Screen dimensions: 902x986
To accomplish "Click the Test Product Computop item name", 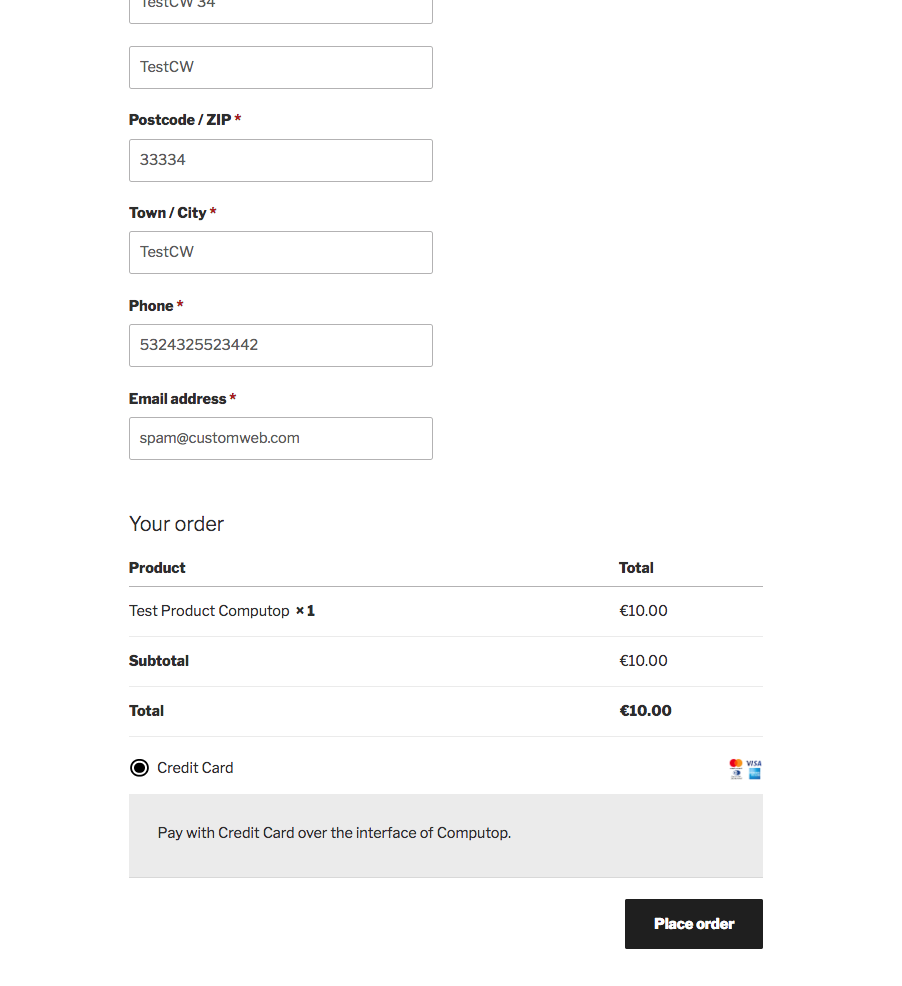I will click(x=209, y=611).
